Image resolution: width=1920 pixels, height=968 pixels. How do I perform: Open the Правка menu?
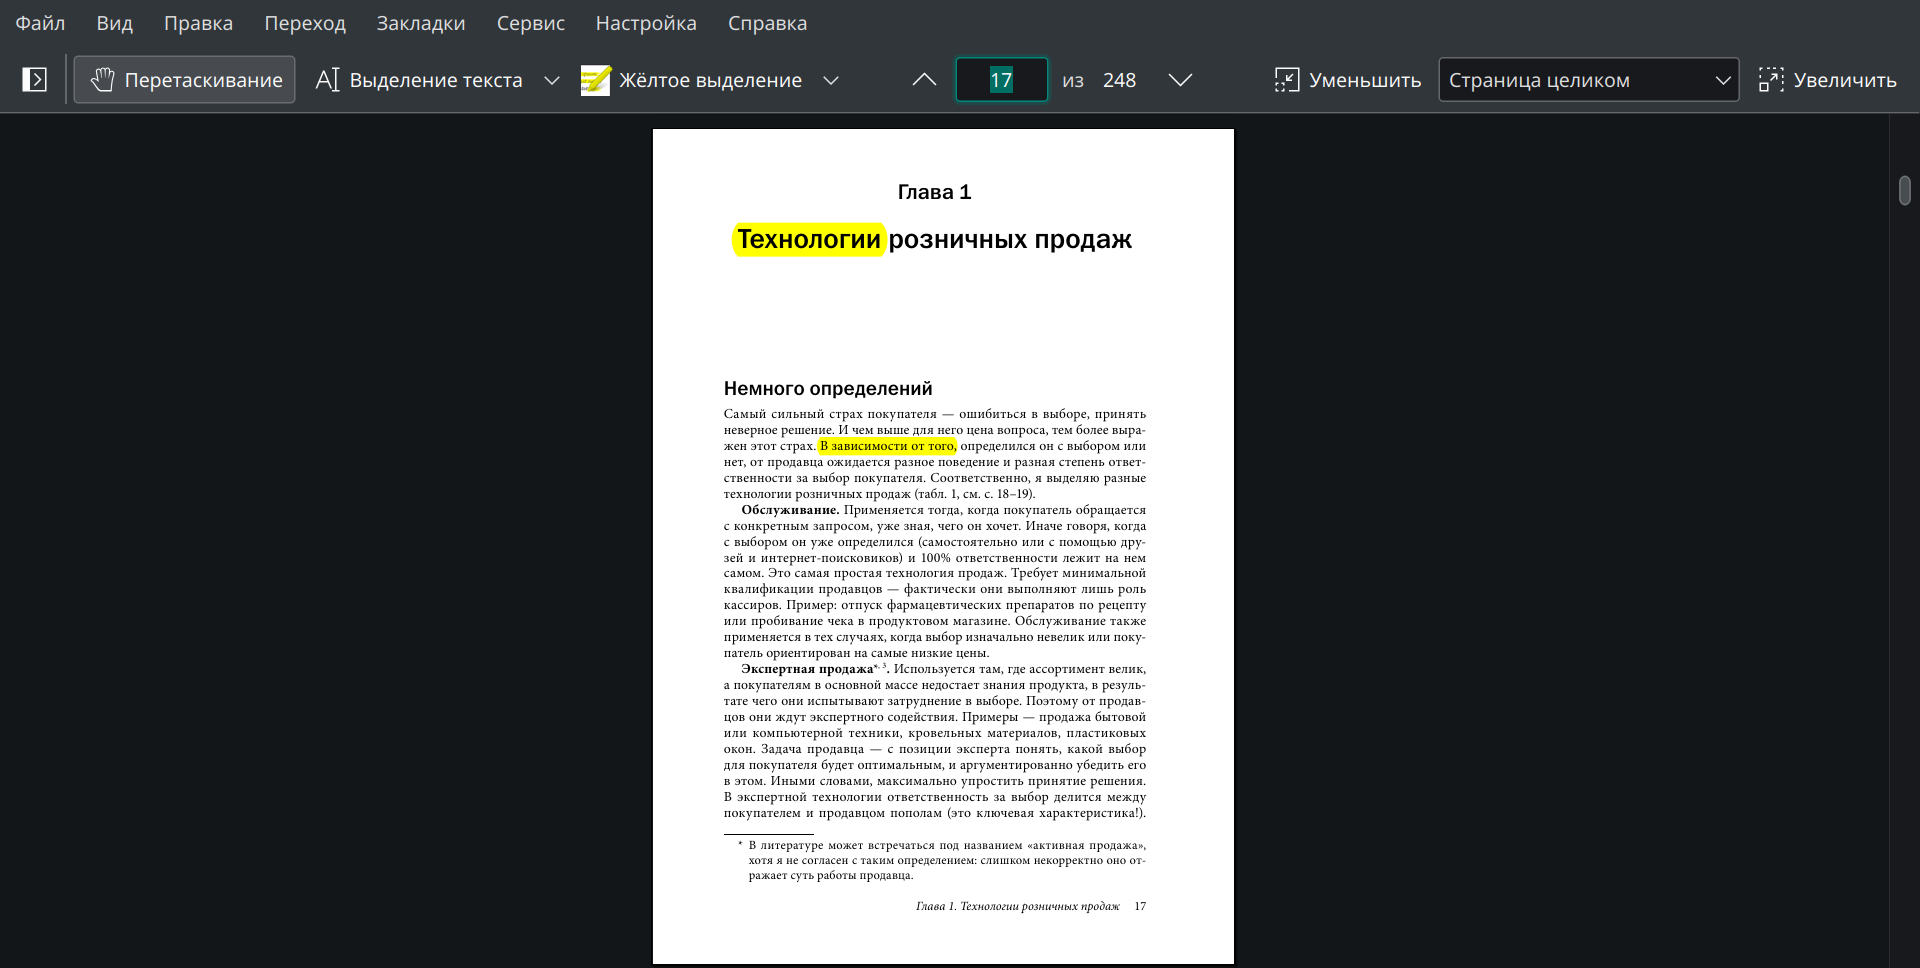[198, 23]
